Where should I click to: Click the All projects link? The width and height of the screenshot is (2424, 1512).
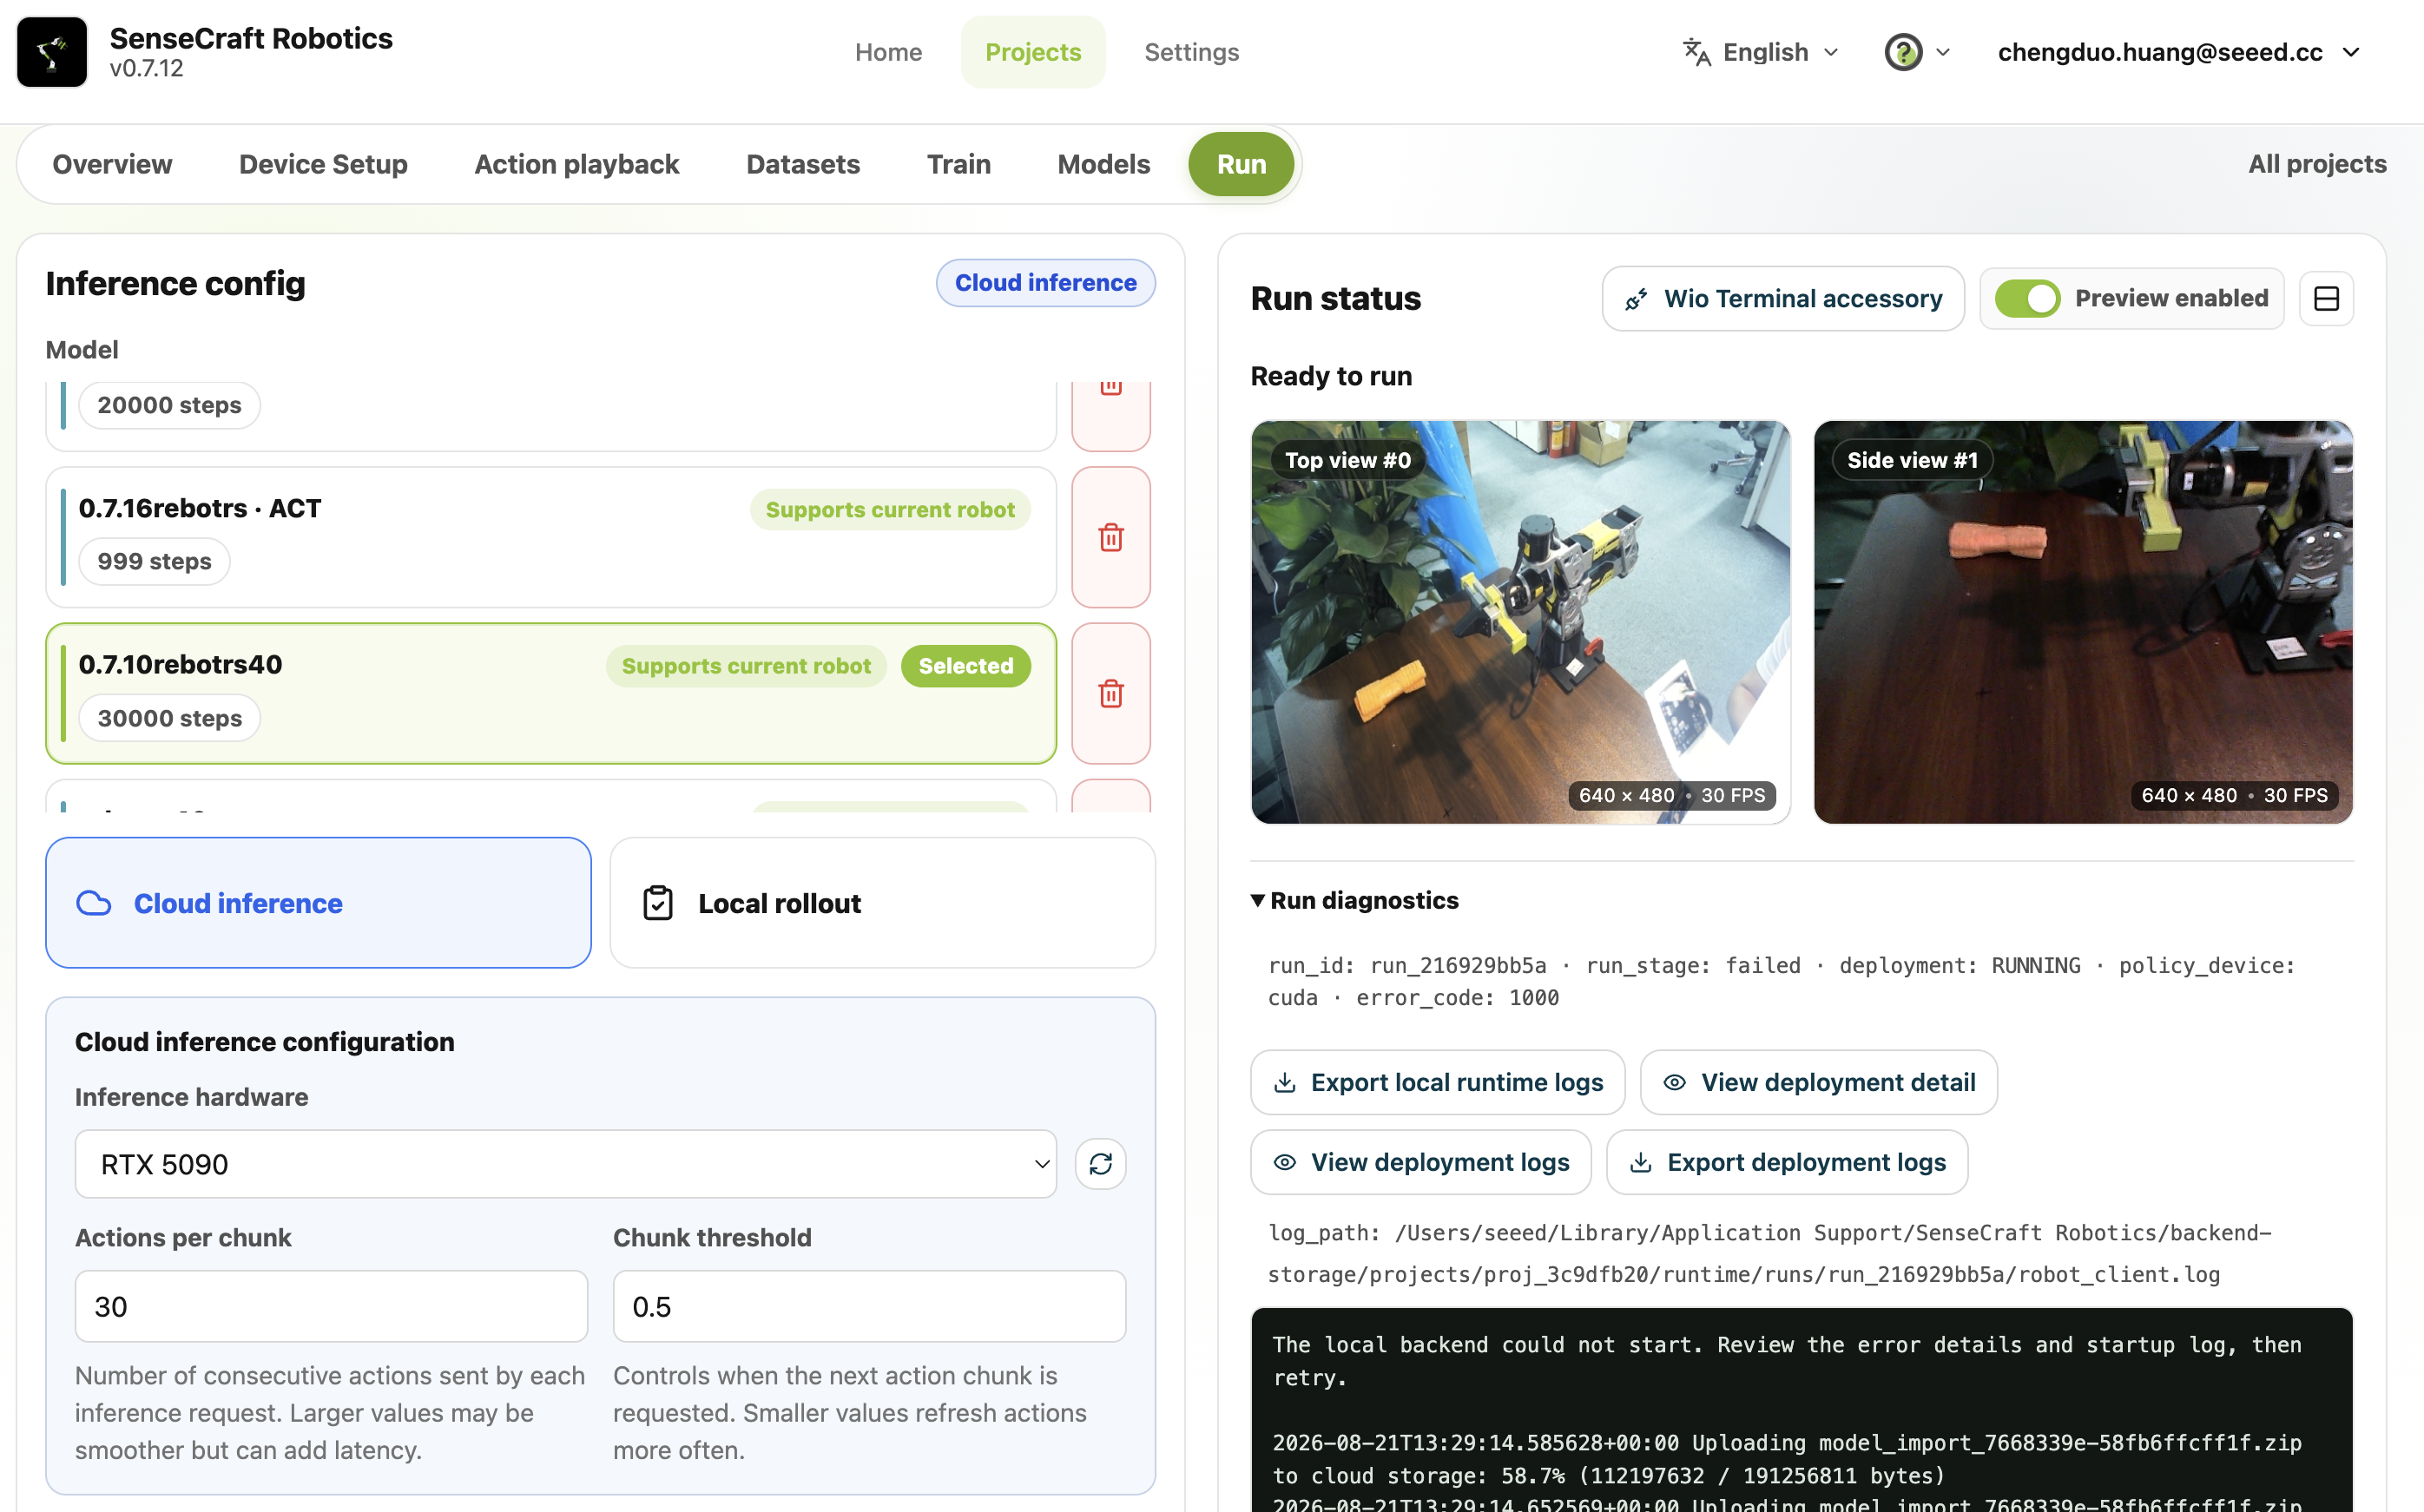(2317, 164)
